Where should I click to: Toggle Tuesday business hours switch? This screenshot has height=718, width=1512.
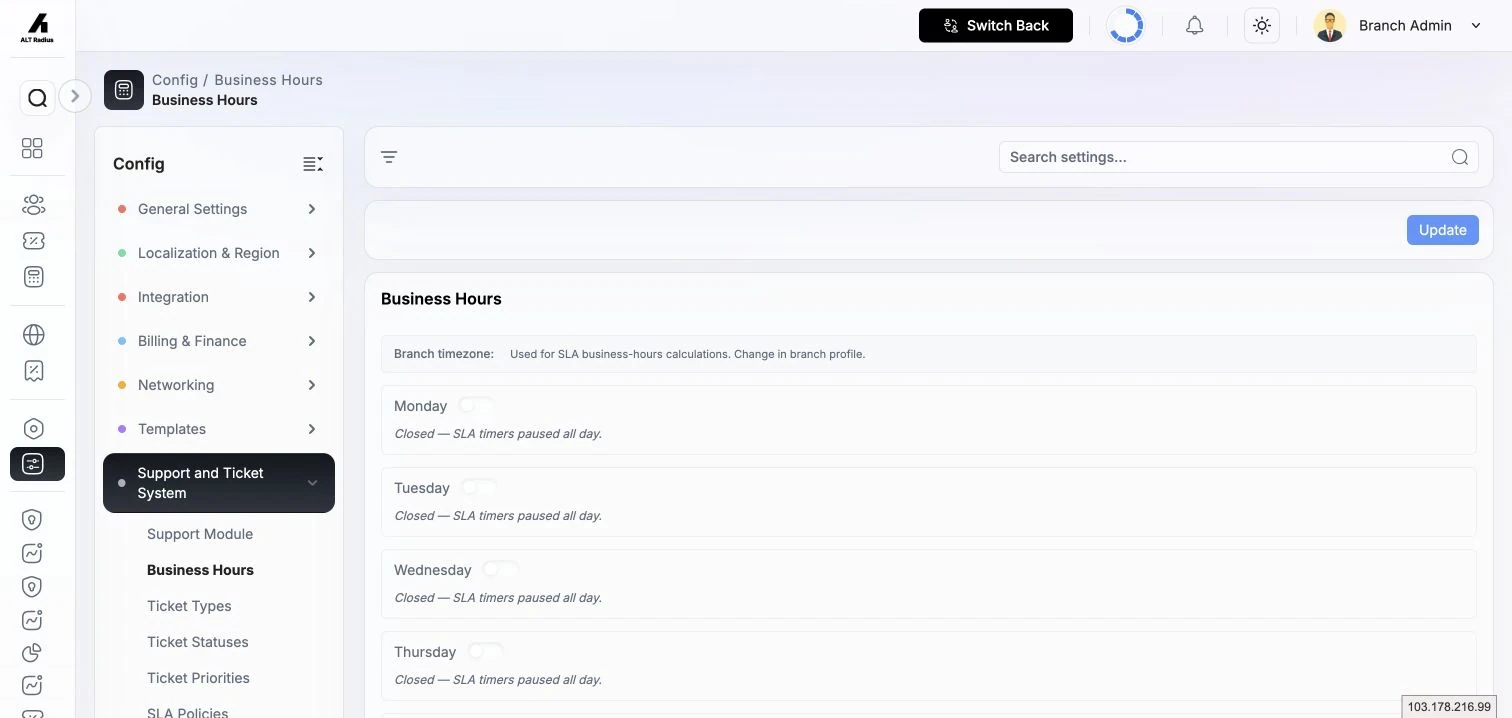coord(478,487)
